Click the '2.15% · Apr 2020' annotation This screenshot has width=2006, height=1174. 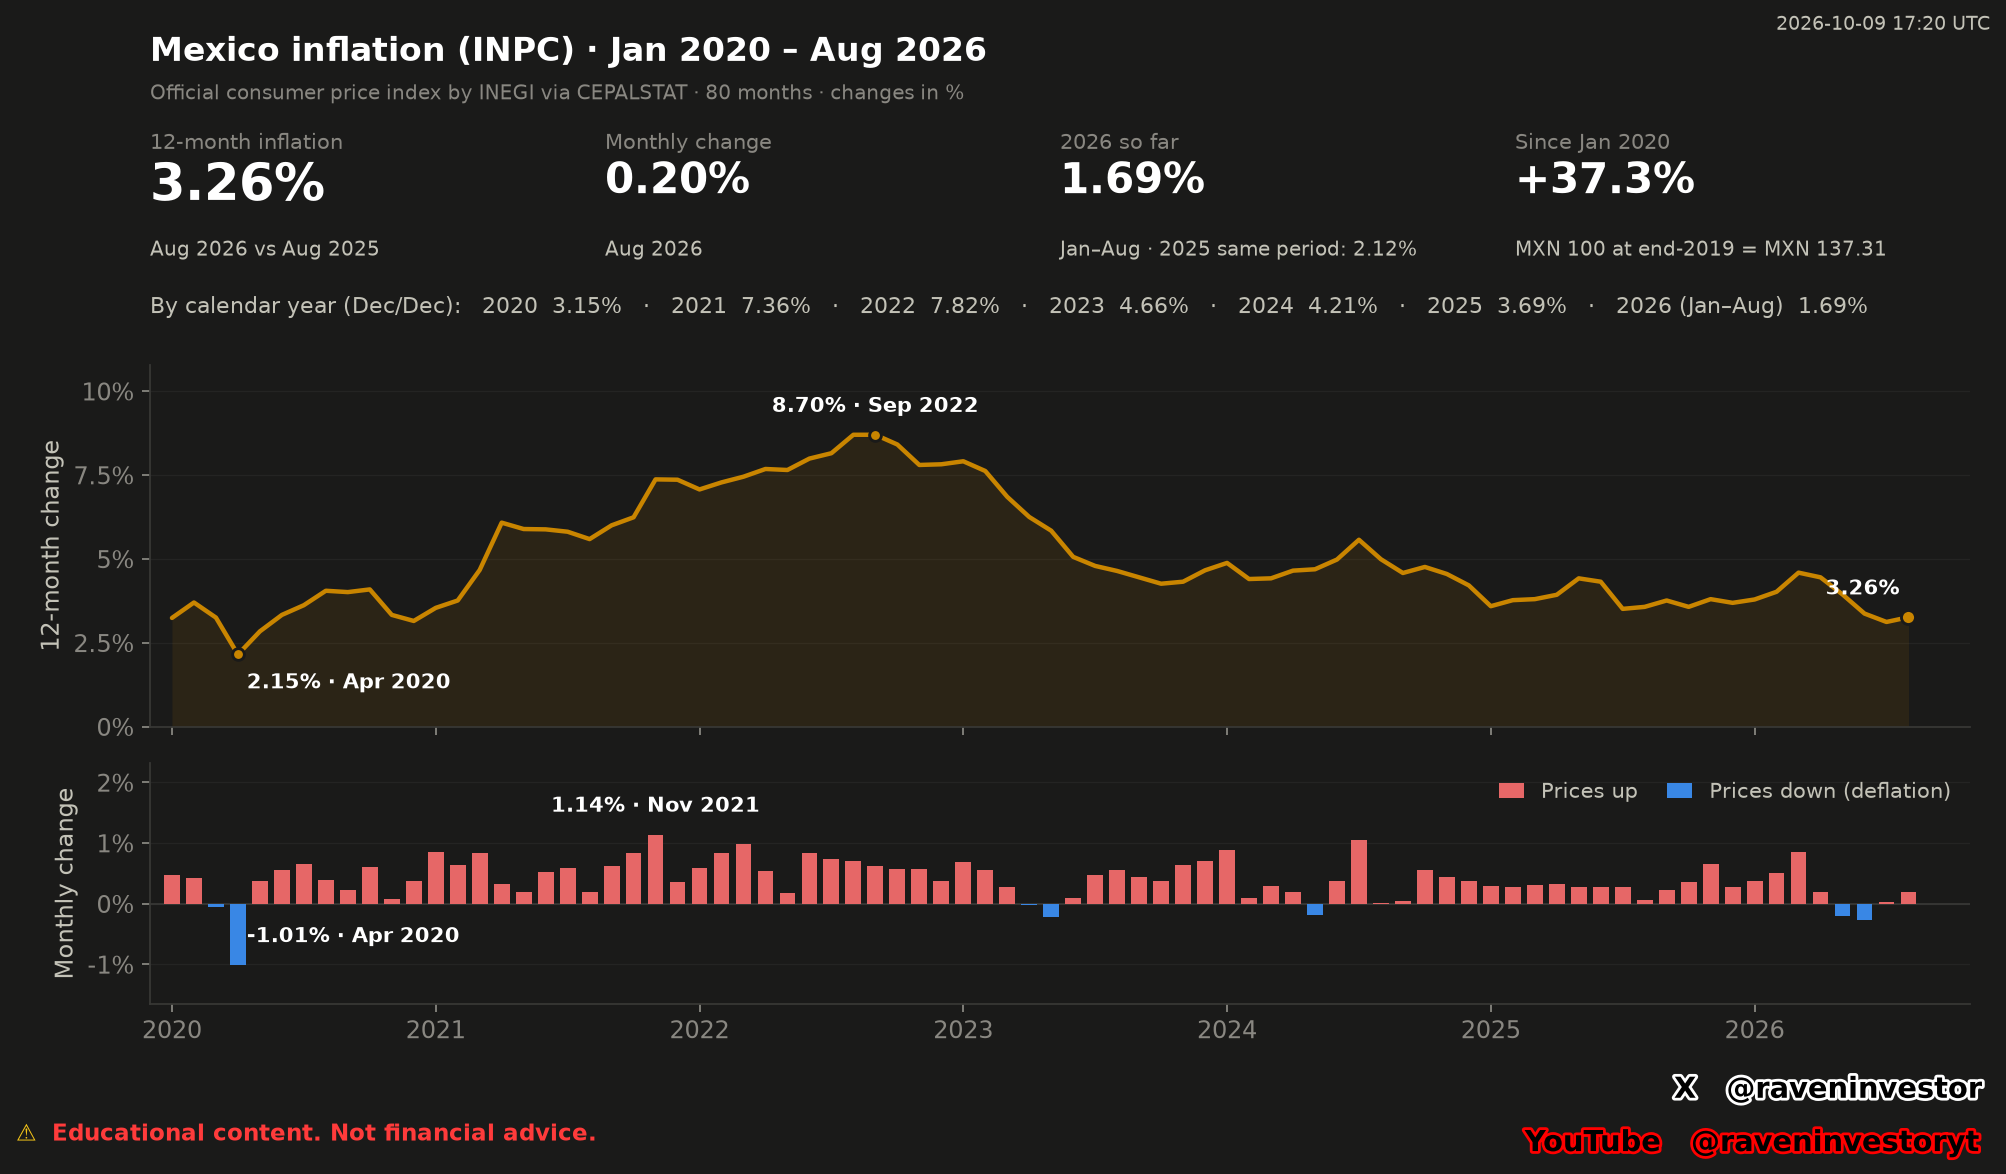tap(348, 681)
